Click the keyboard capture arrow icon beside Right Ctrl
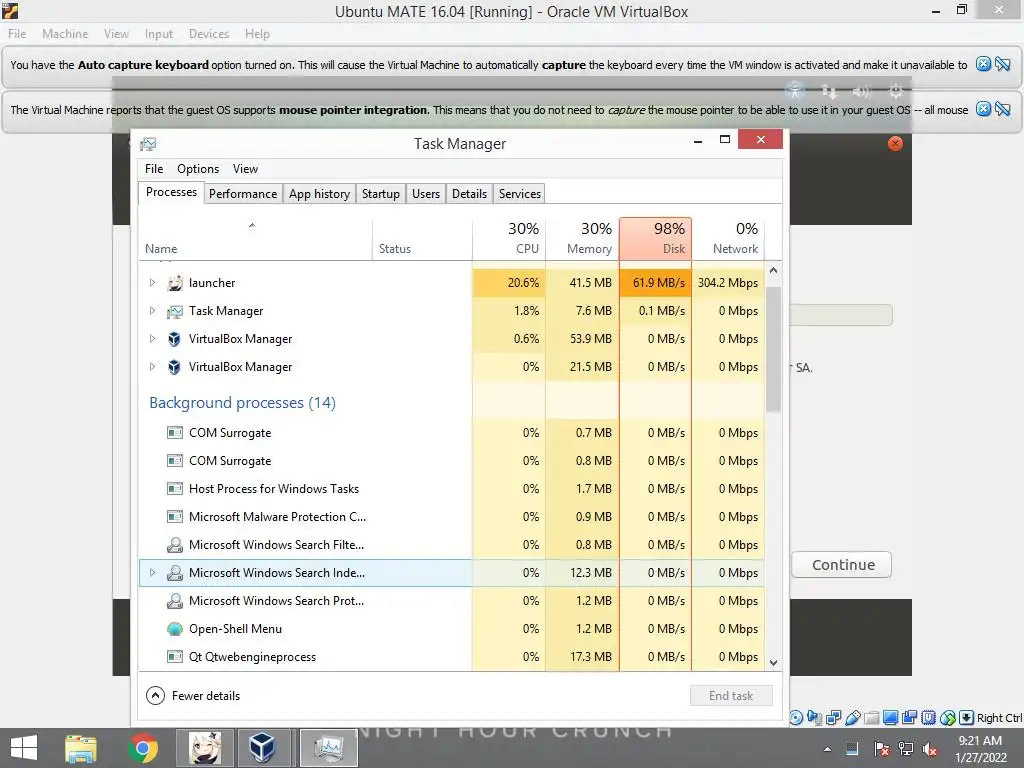The height and width of the screenshot is (768, 1024). point(967,718)
